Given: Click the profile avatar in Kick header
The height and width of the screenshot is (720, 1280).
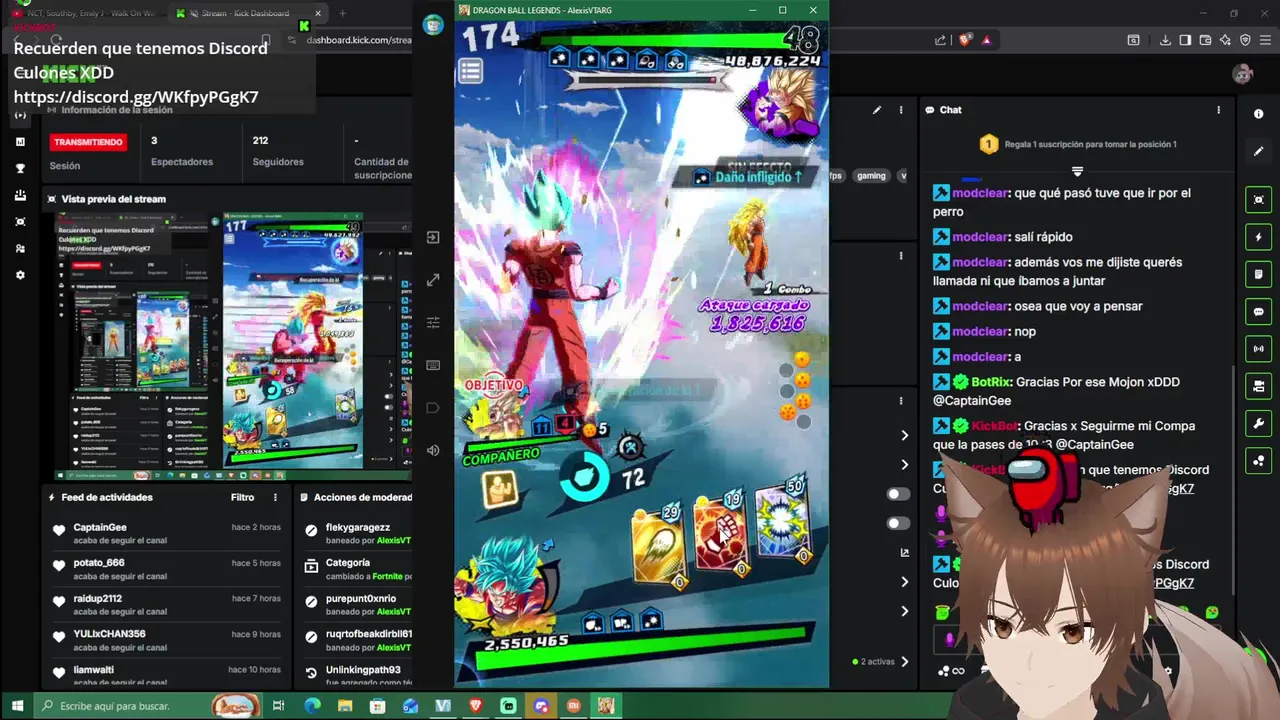Looking at the screenshot, I should pyautogui.click(x=1243, y=74).
